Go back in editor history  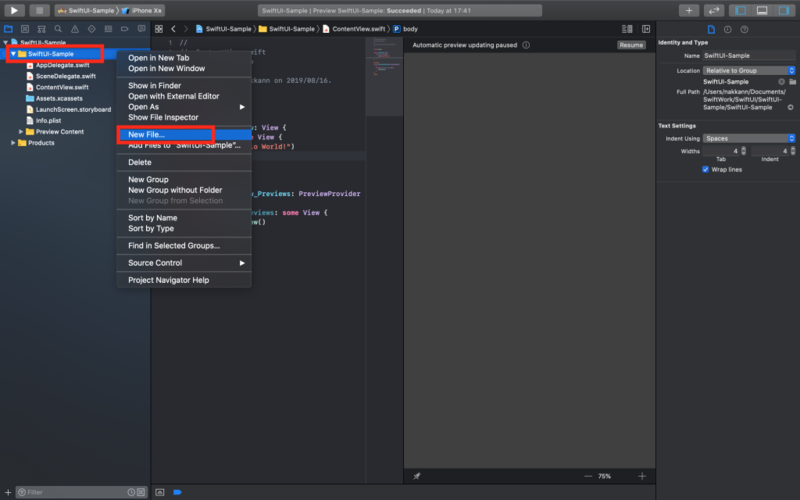(173, 29)
